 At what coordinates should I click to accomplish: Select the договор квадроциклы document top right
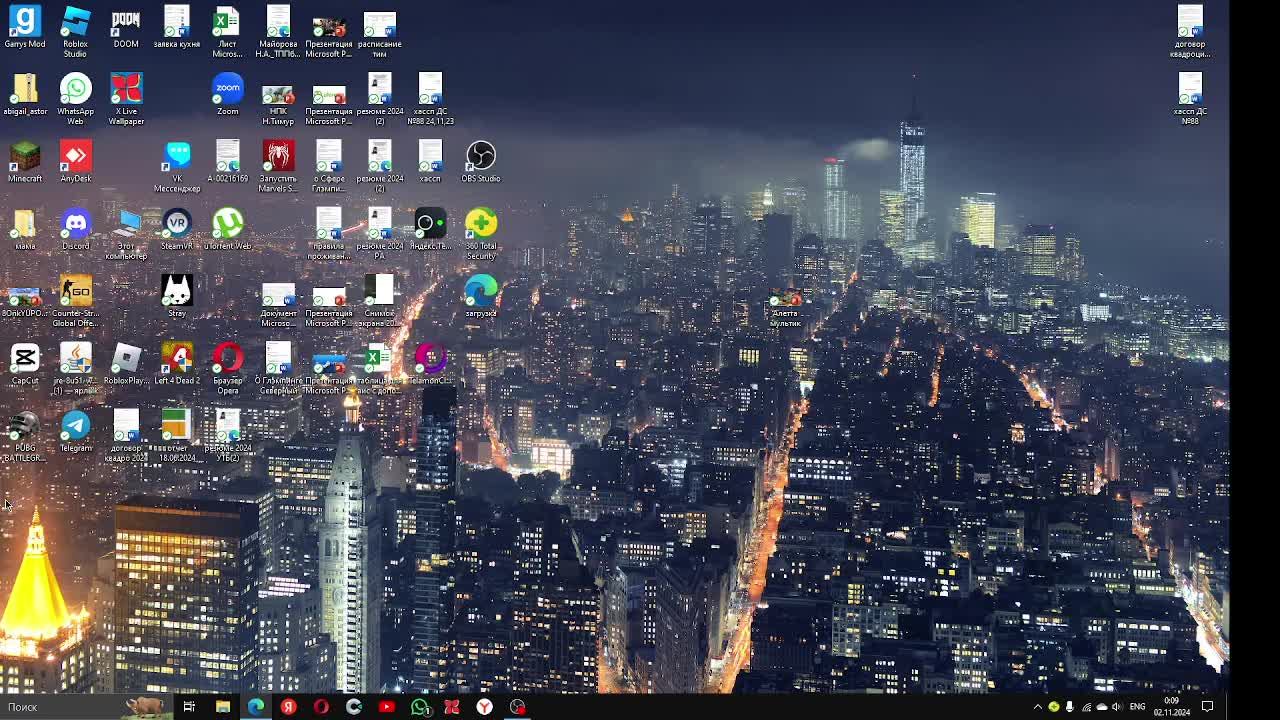pos(1190,32)
